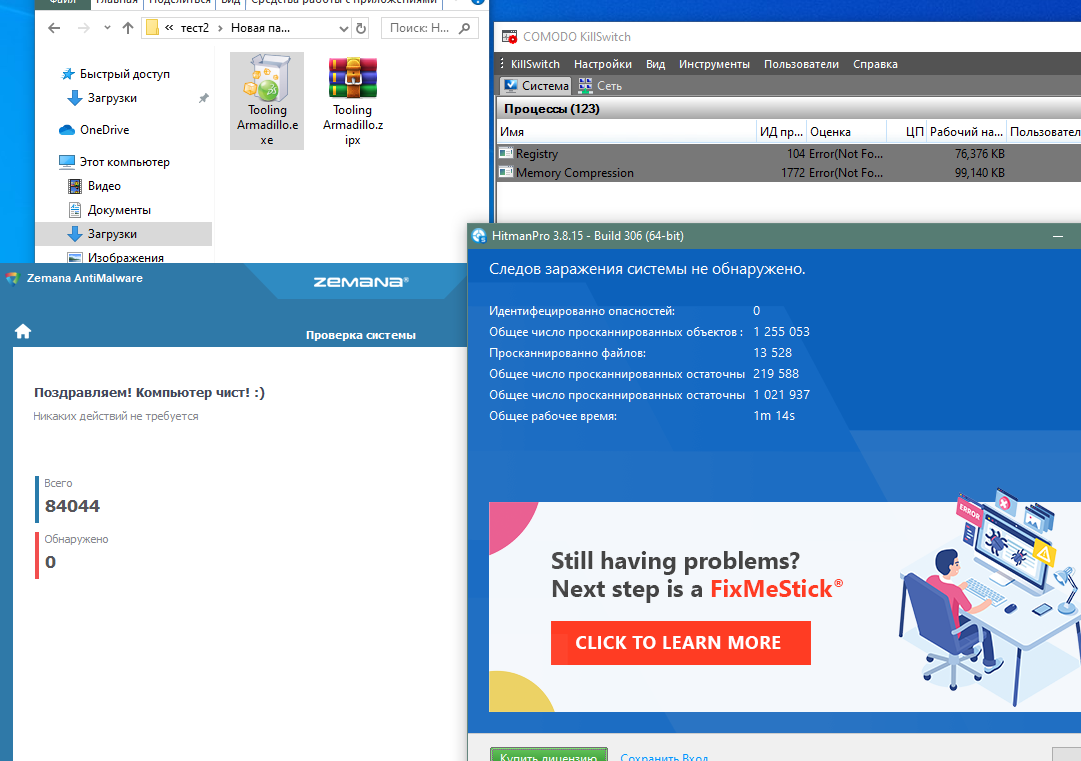Screen dimensions: 1081x761
Task: Switch to Сеть tab in KillSwitch
Action: (x=600, y=85)
